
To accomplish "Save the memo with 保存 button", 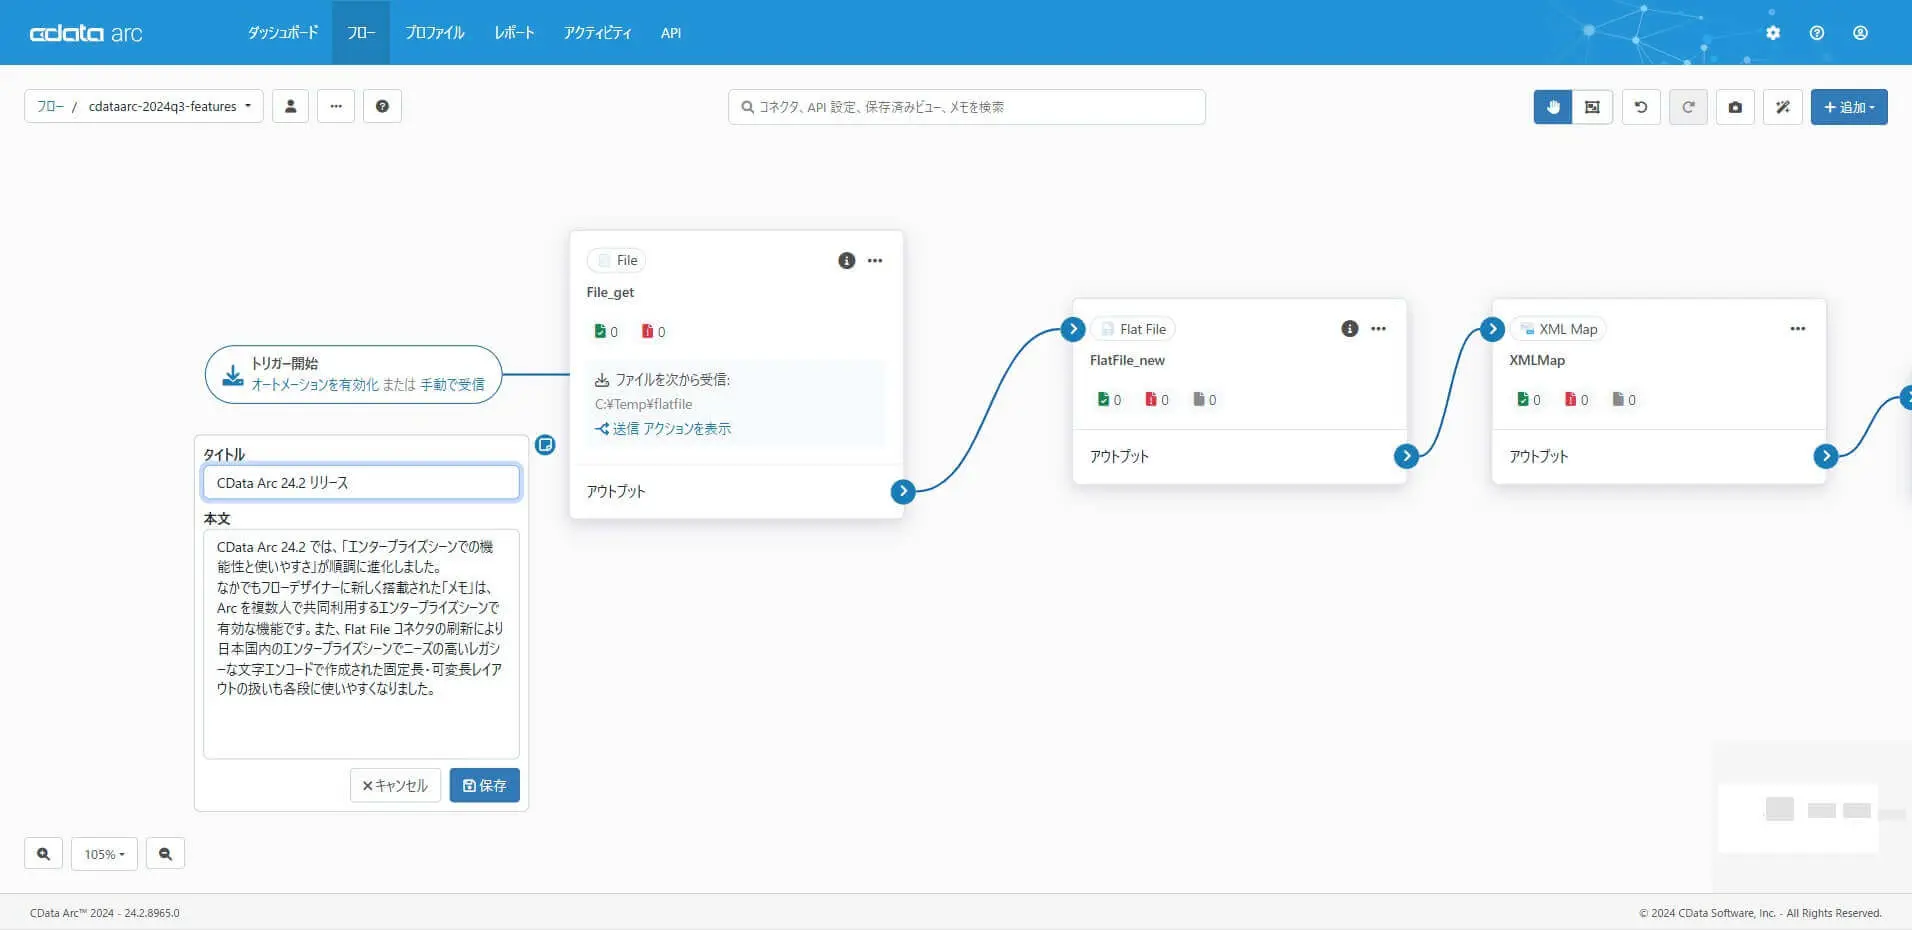I will (x=485, y=786).
